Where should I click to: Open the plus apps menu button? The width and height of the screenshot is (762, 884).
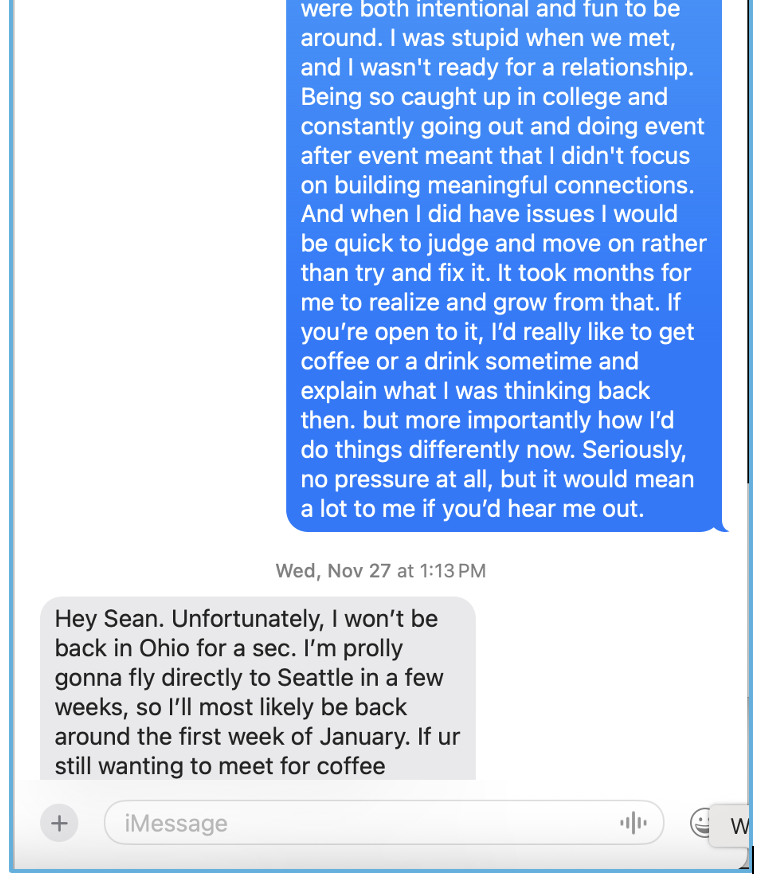pos(59,823)
